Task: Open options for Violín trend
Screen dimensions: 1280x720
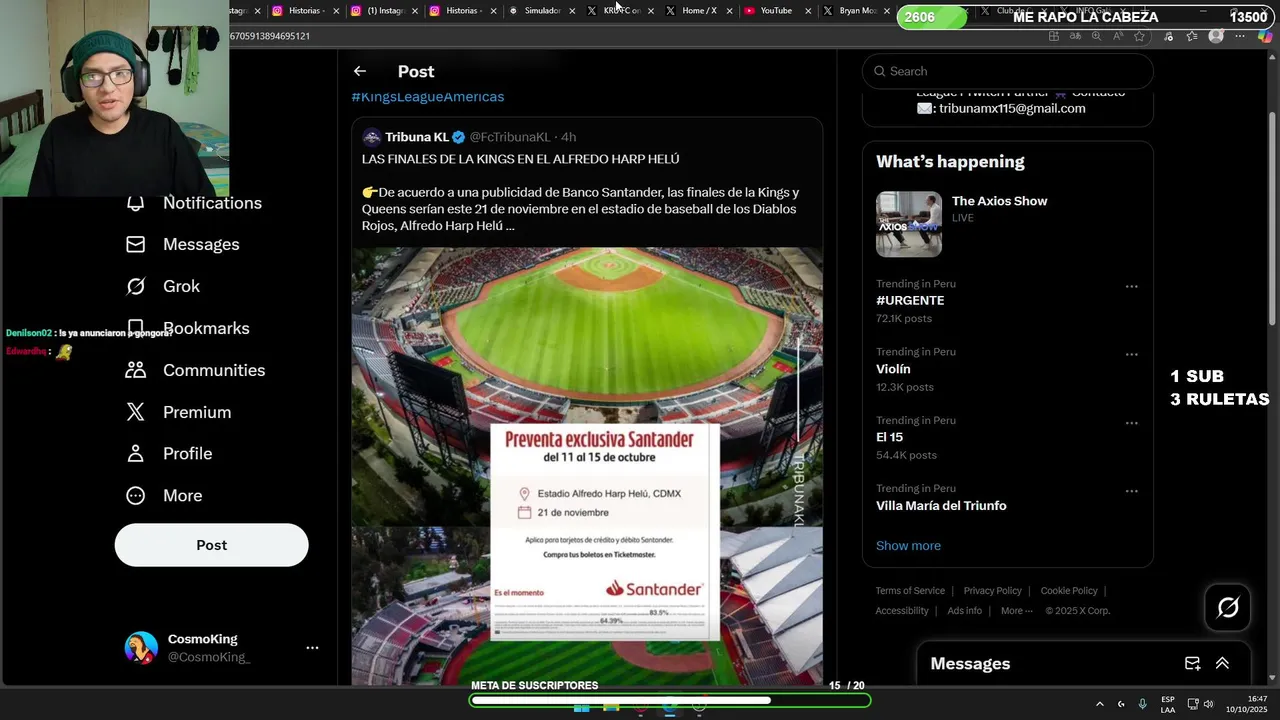Action: point(1132,354)
